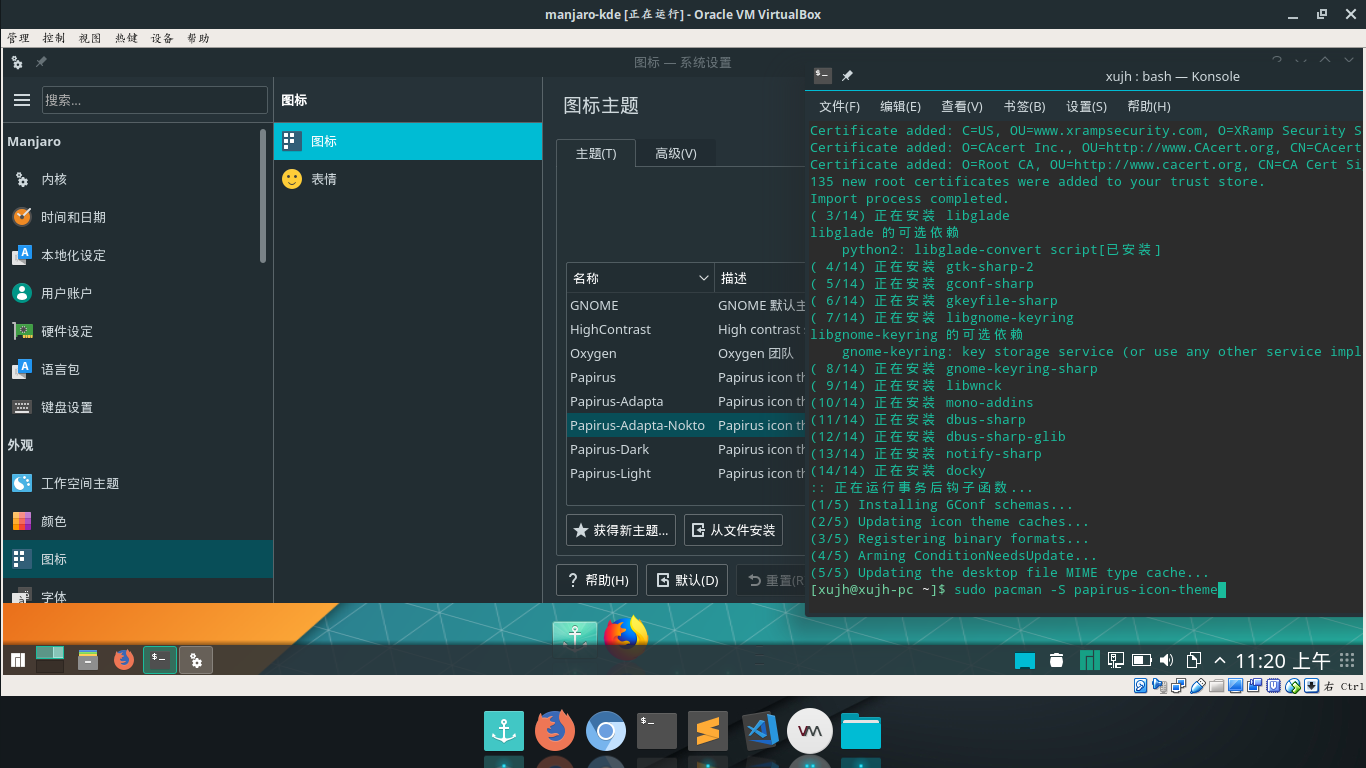
Task: Open the clipboard tray icon
Action: click(x=1194, y=660)
